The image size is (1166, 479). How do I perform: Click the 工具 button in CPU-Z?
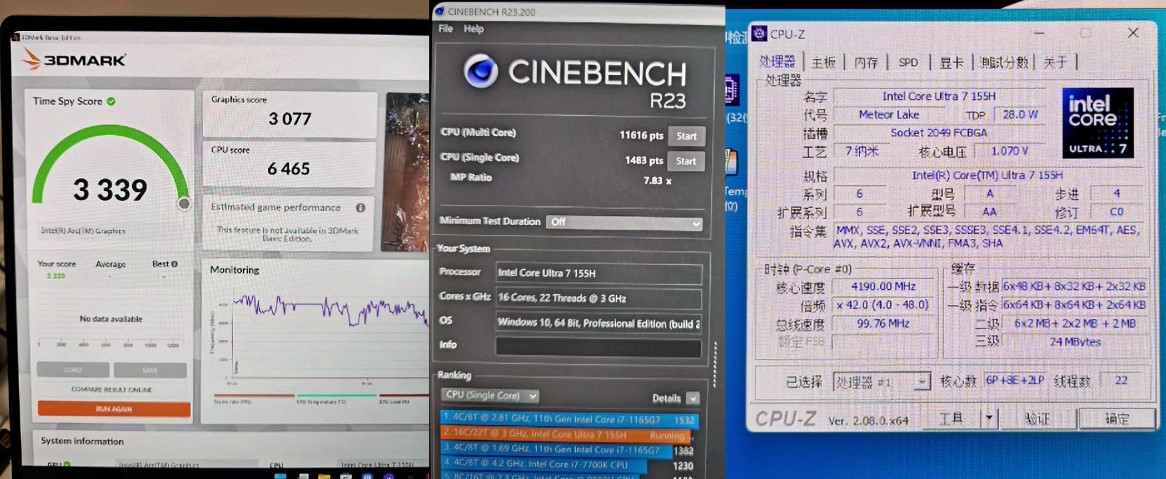point(951,419)
